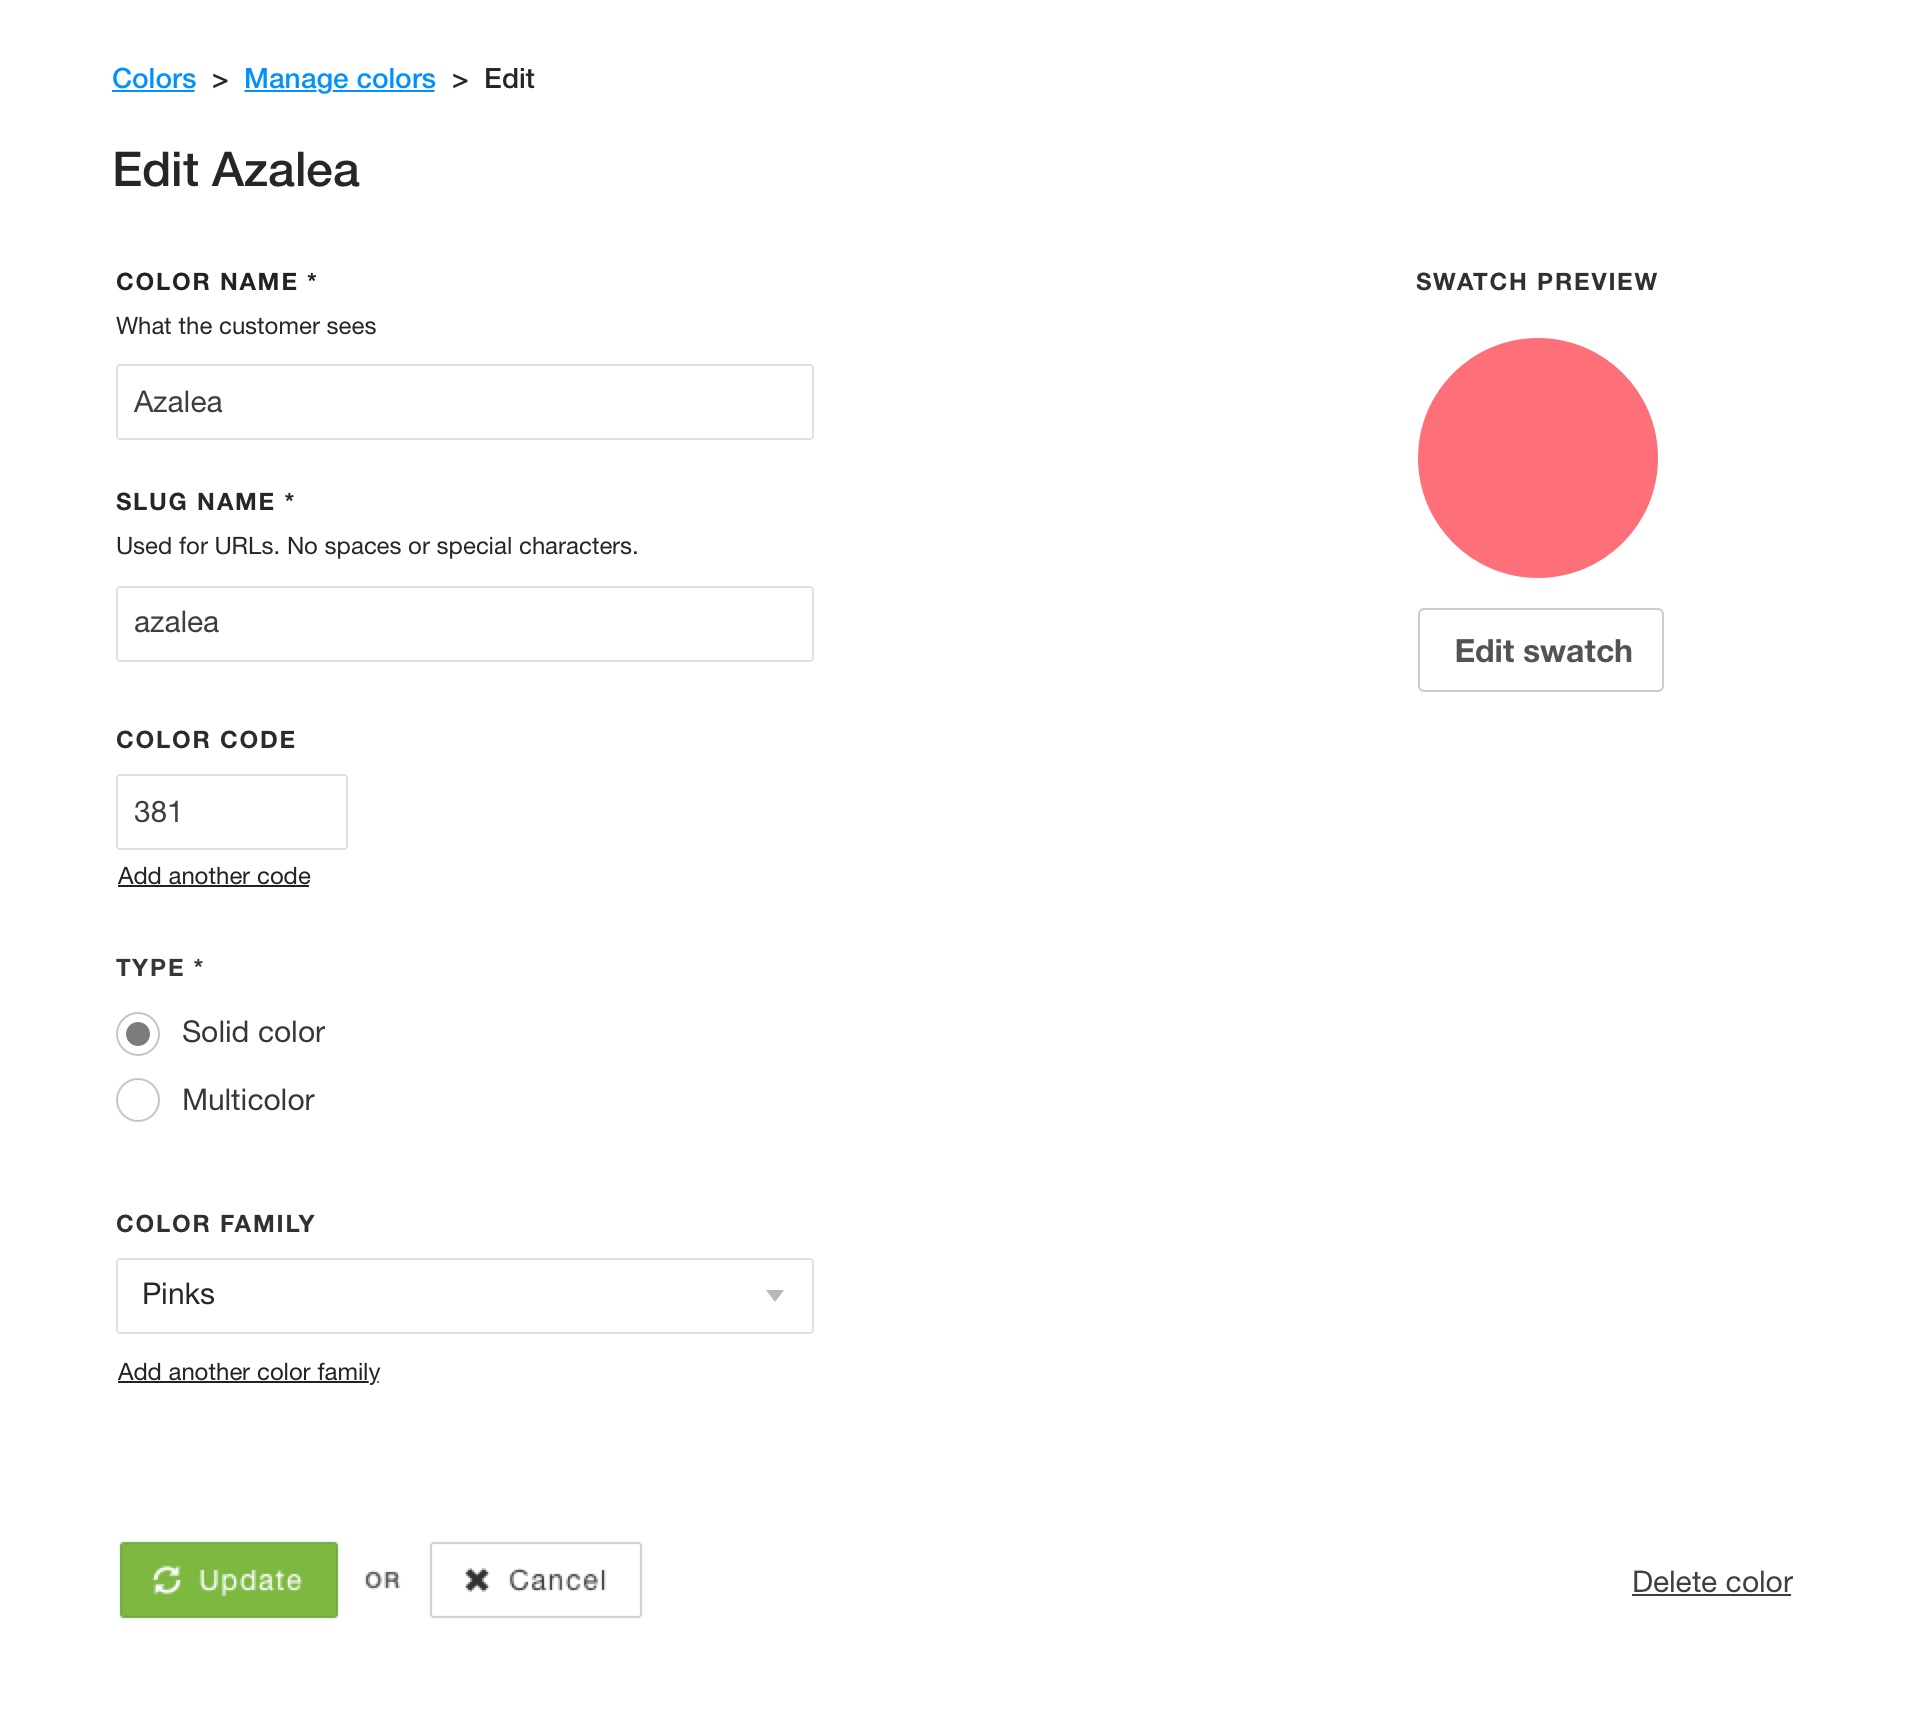Screen dimensions: 1920x1724
Task: Click the breadcrumb Manage colors link
Action: tap(339, 78)
